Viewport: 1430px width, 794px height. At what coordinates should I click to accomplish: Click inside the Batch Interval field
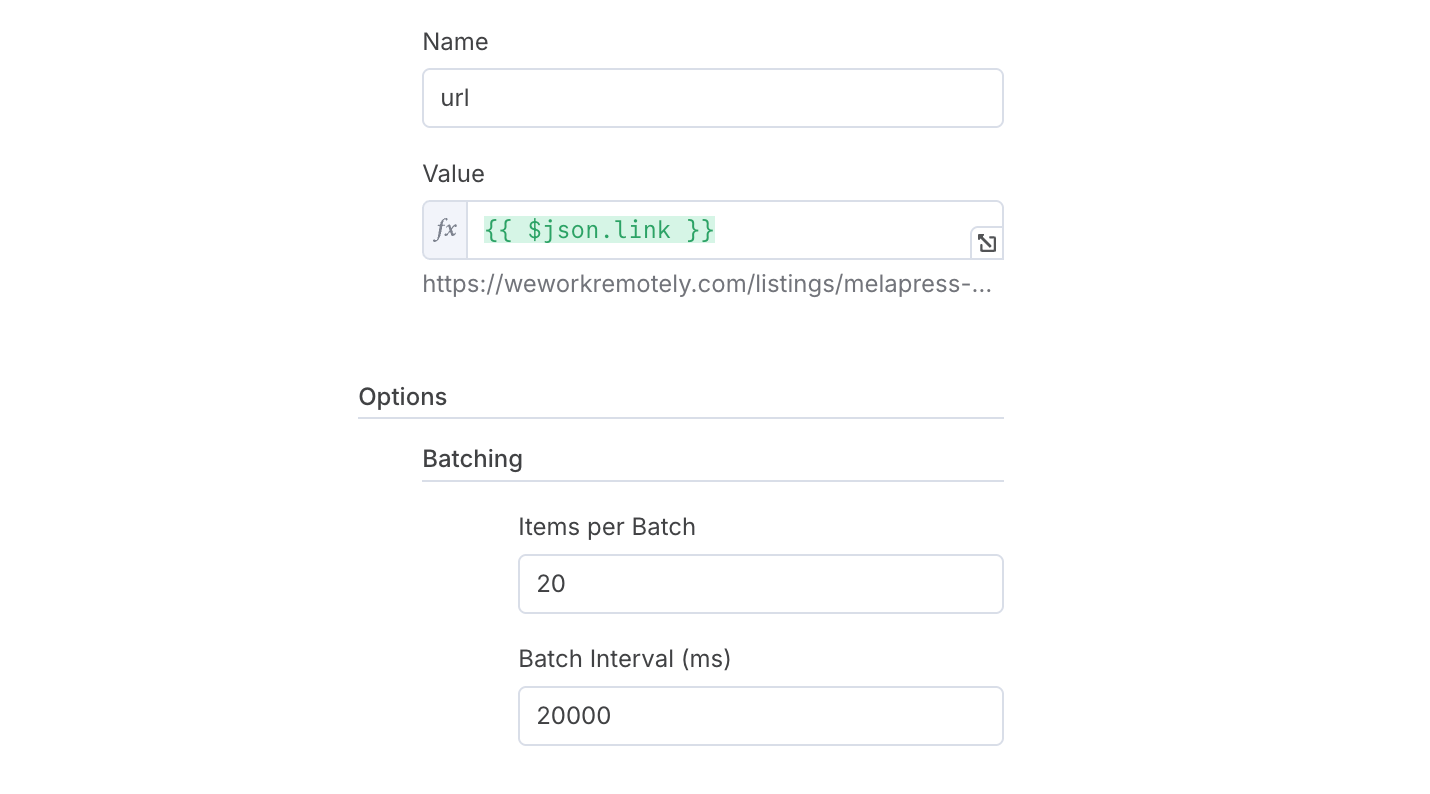(760, 716)
